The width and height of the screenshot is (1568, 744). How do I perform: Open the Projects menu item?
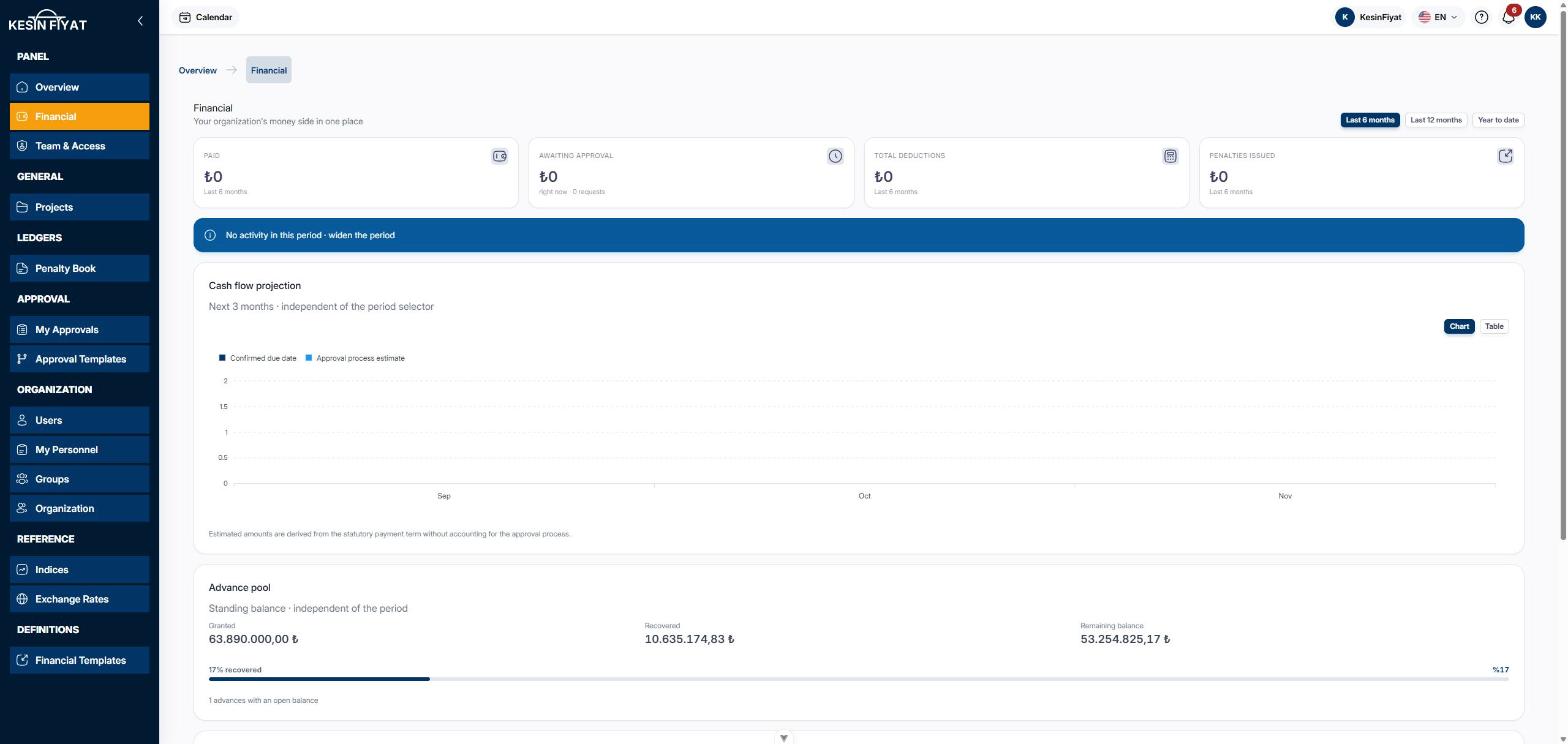coord(80,207)
